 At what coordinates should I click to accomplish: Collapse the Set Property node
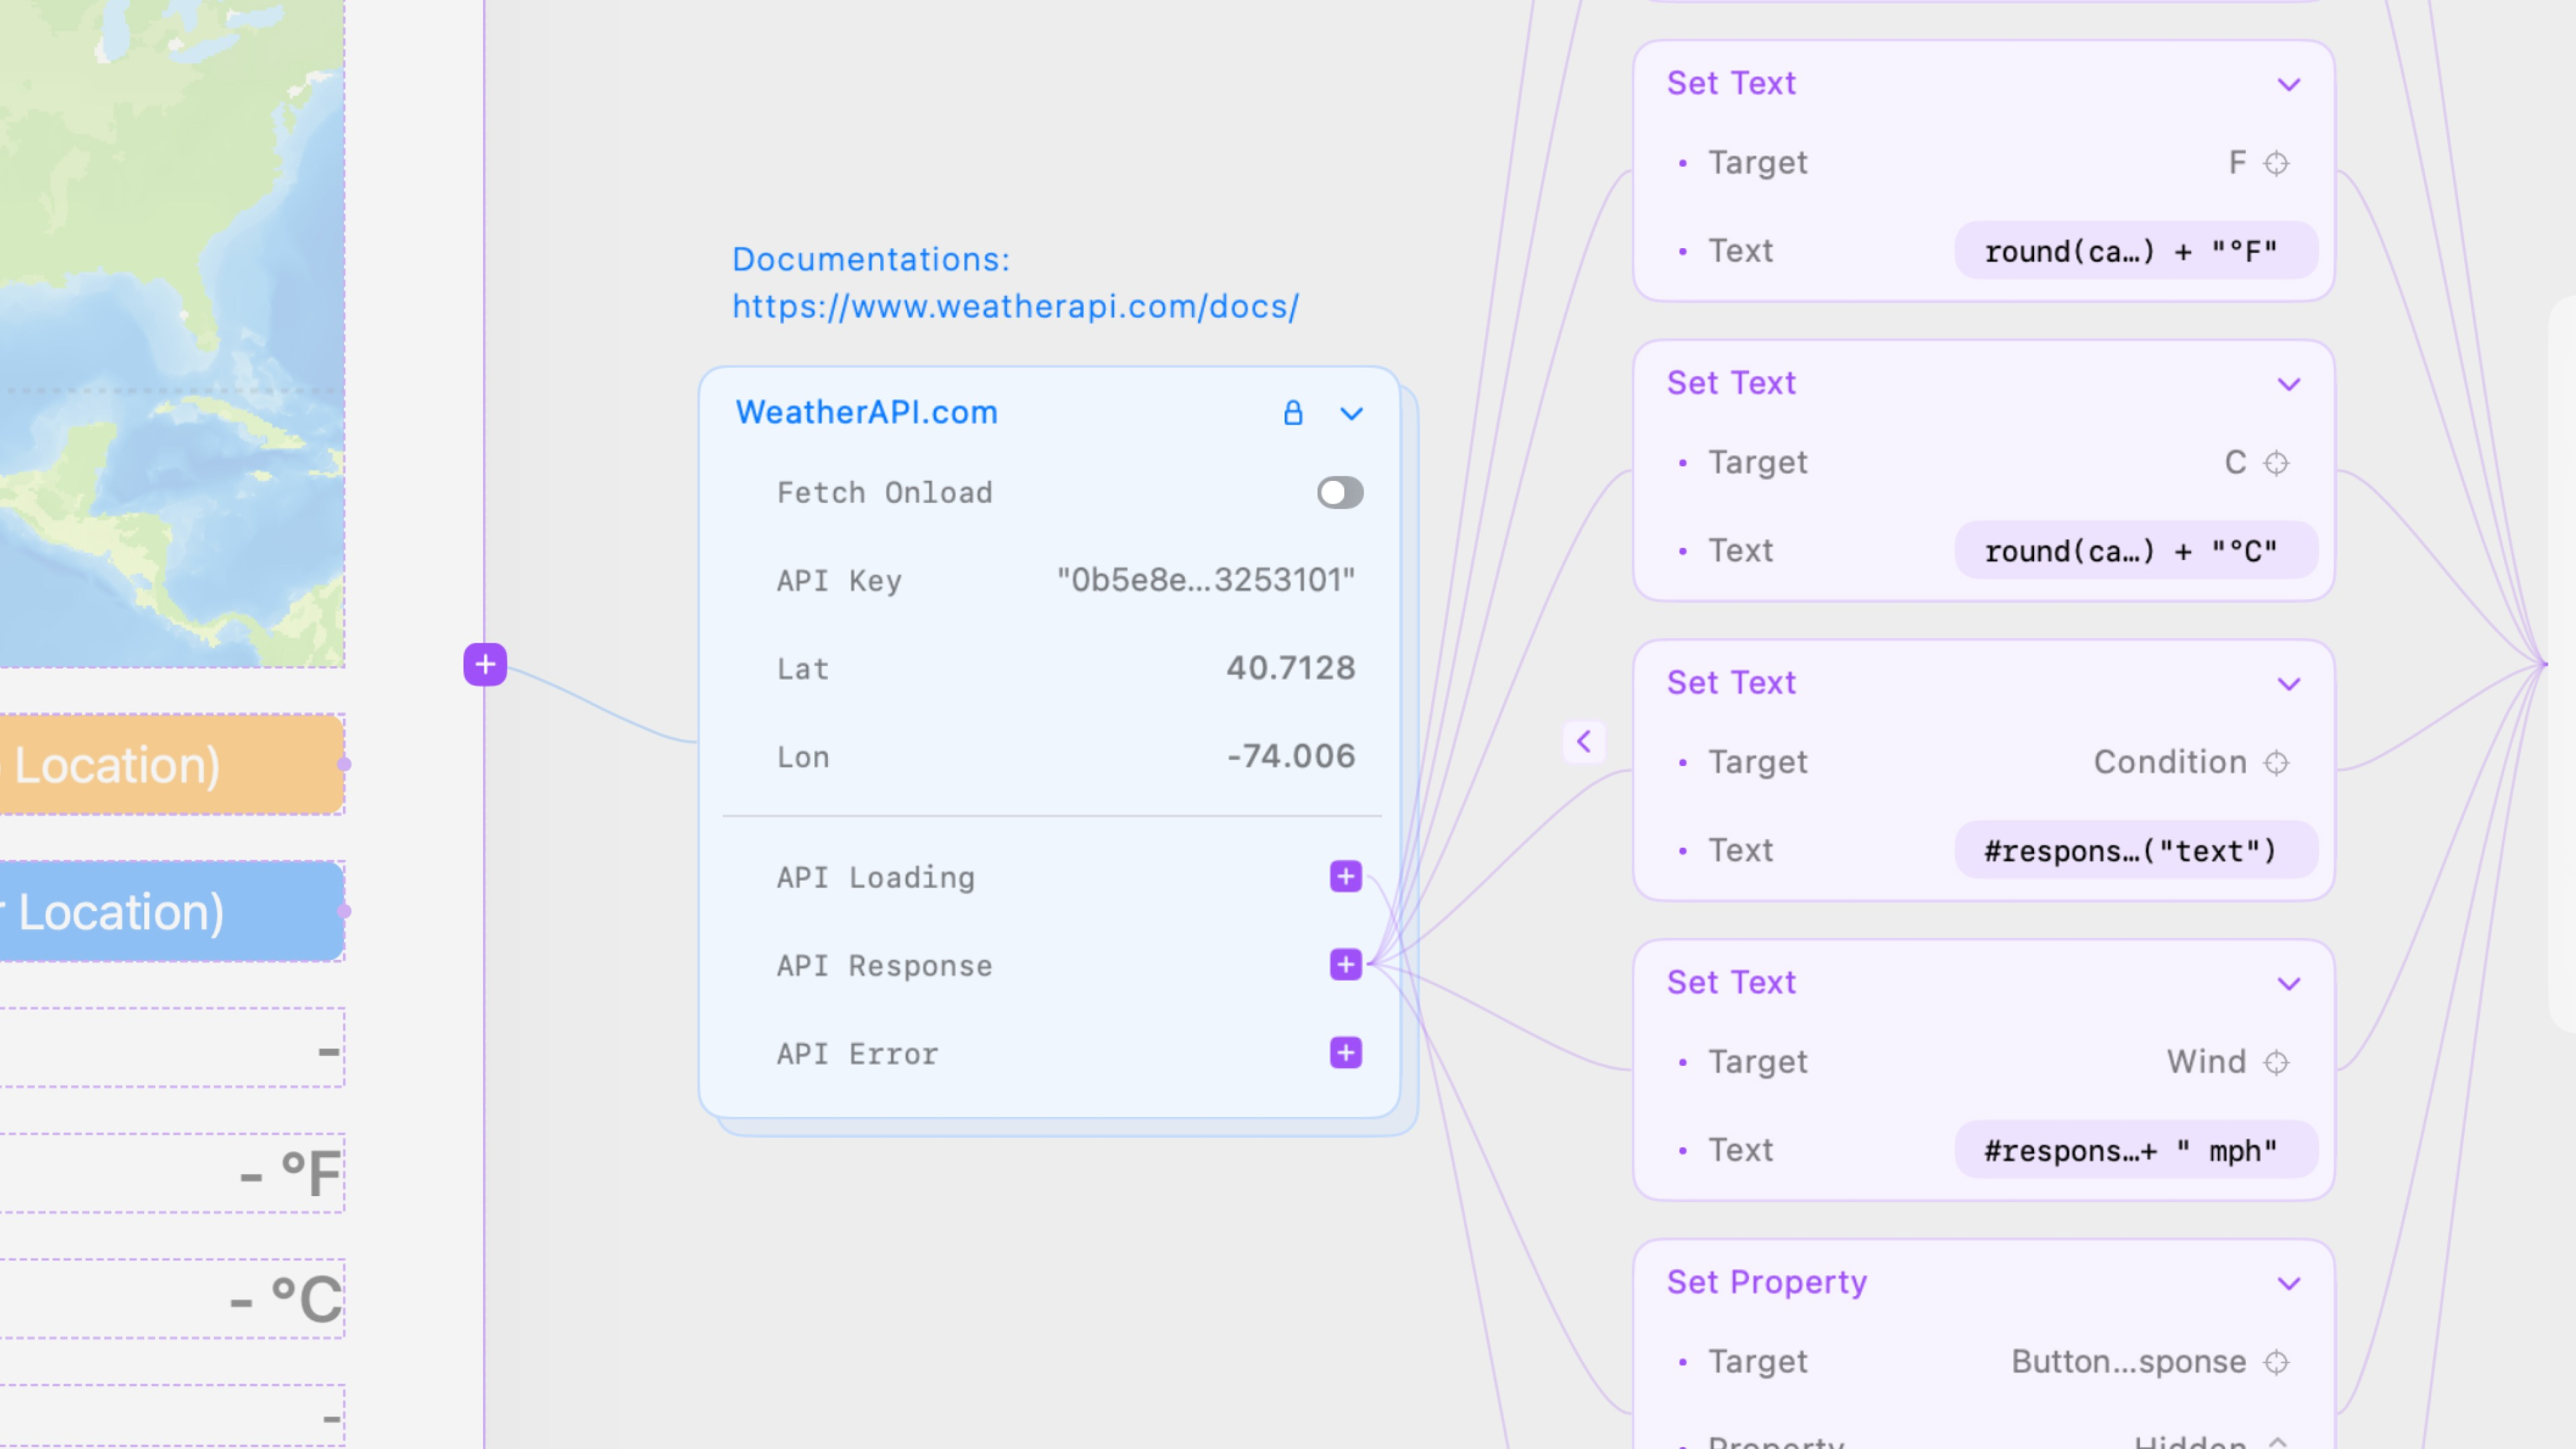click(2288, 1283)
